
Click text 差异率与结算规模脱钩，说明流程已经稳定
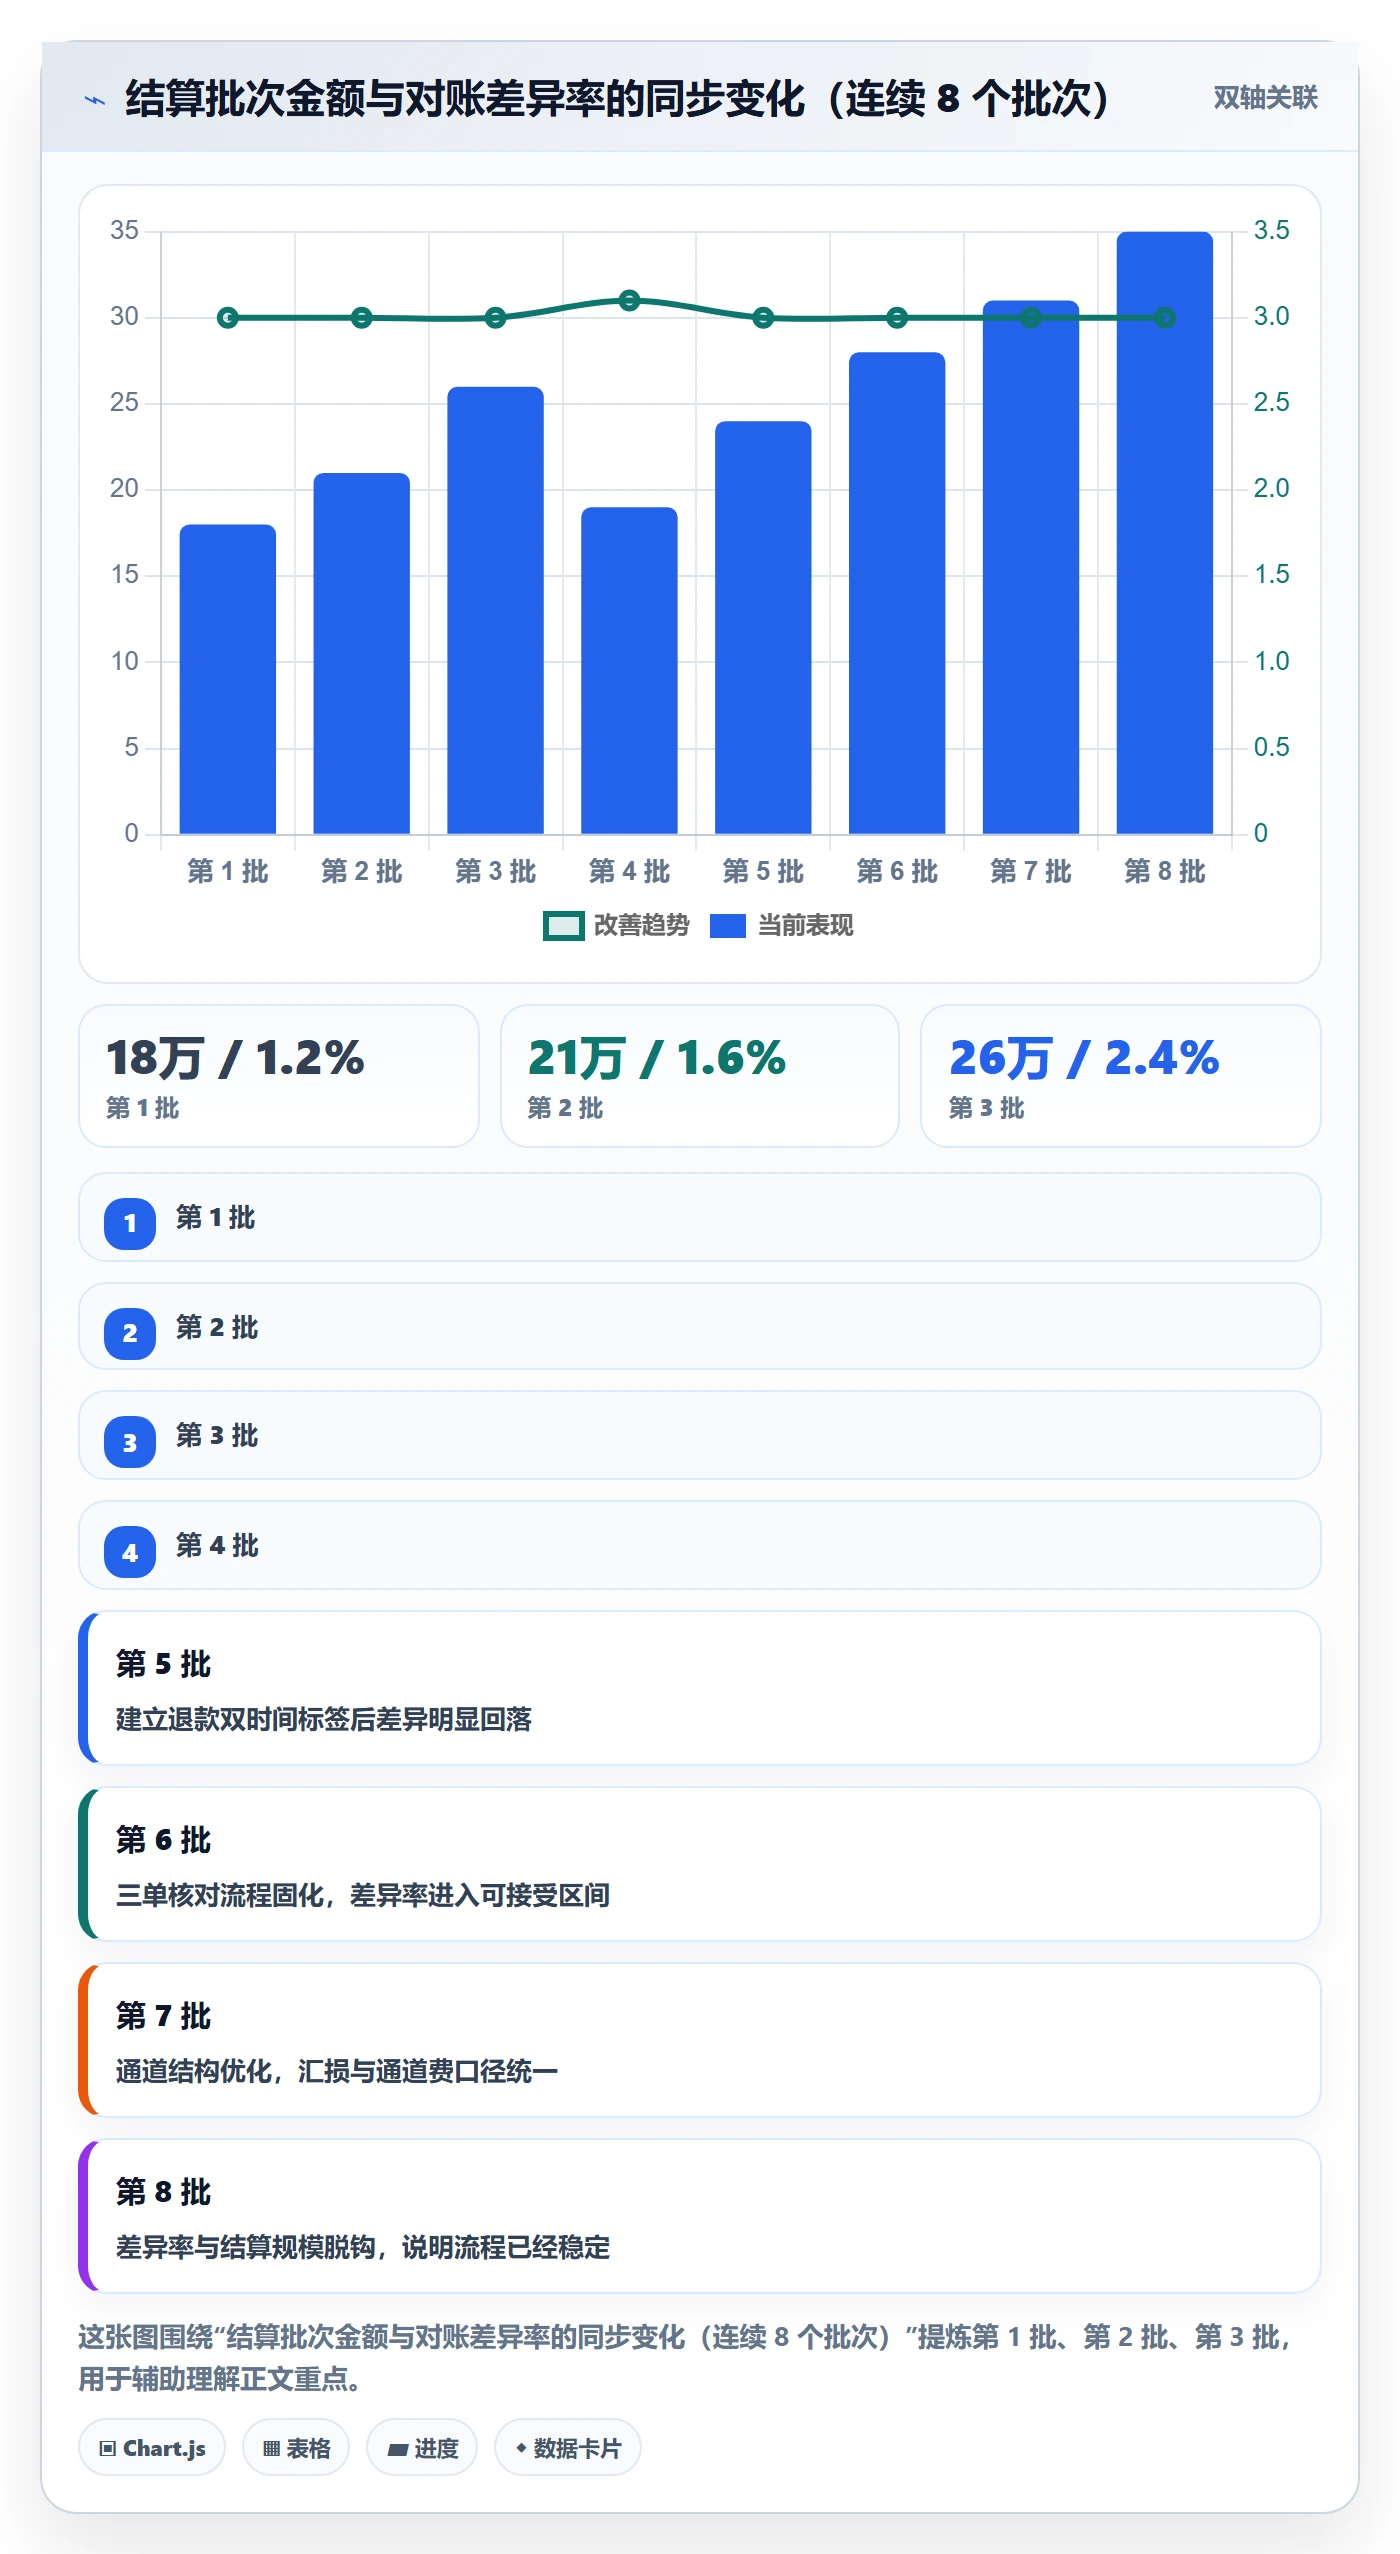coord(363,2247)
